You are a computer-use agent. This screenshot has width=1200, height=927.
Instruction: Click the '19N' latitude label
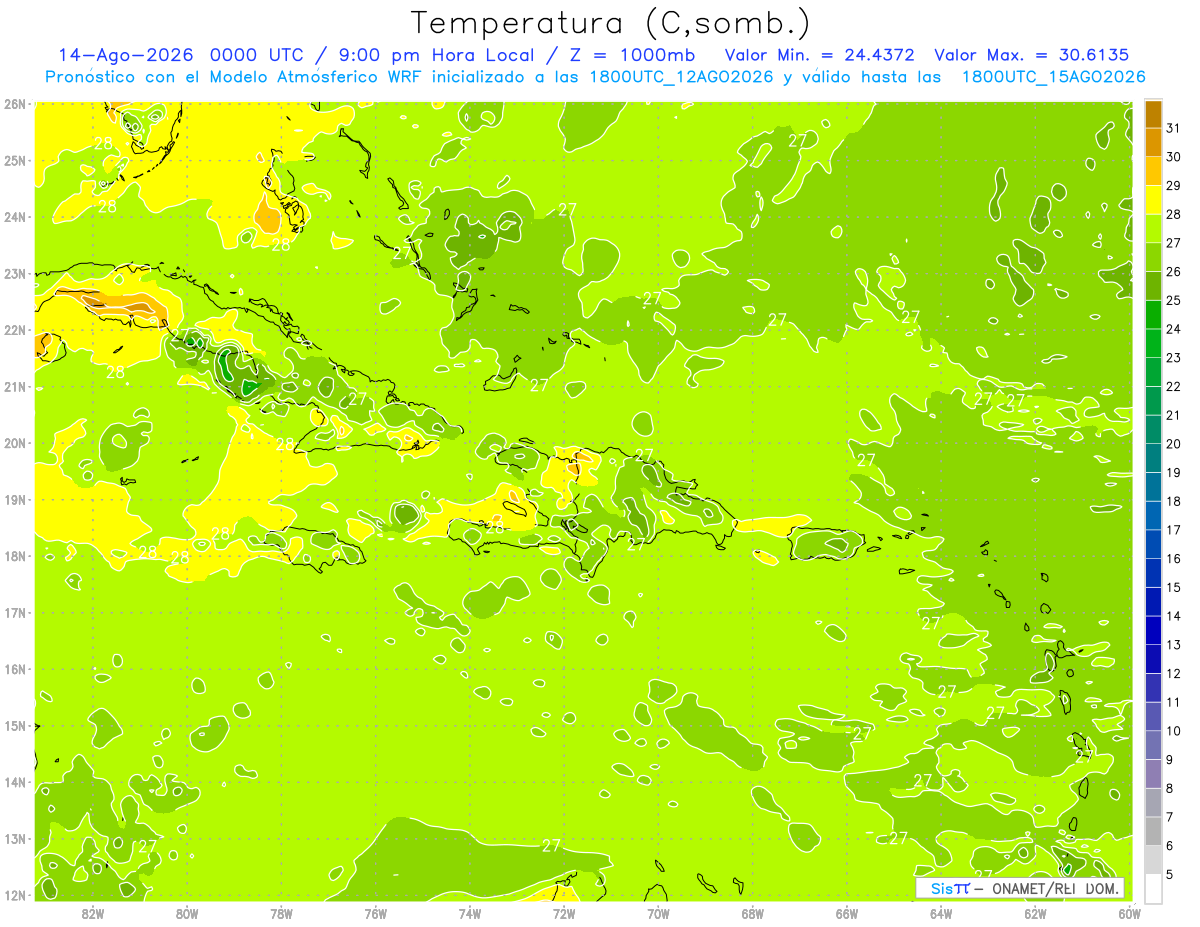(14, 500)
